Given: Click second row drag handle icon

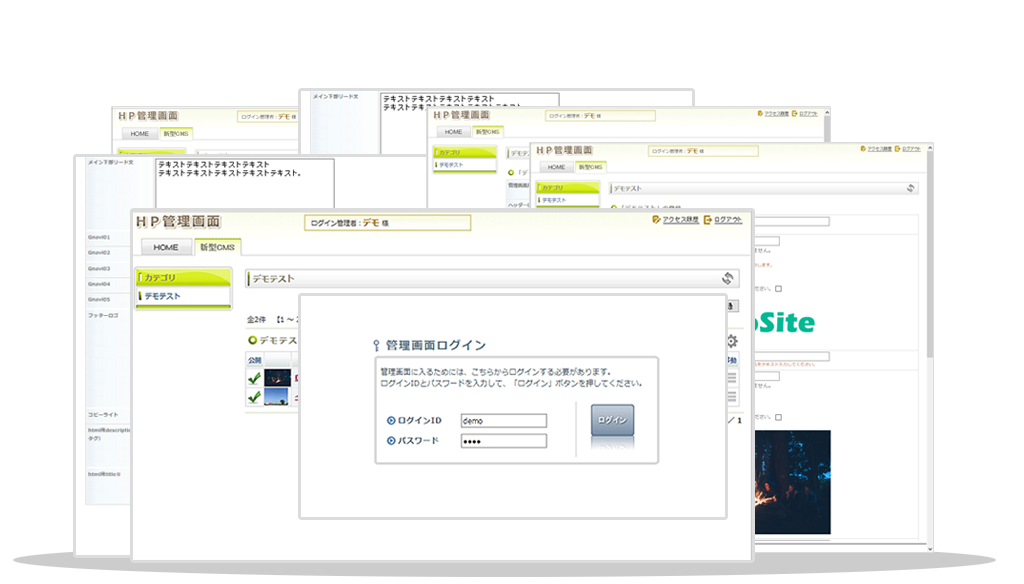Looking at the screenshot, I should click(x=732, y=397).
